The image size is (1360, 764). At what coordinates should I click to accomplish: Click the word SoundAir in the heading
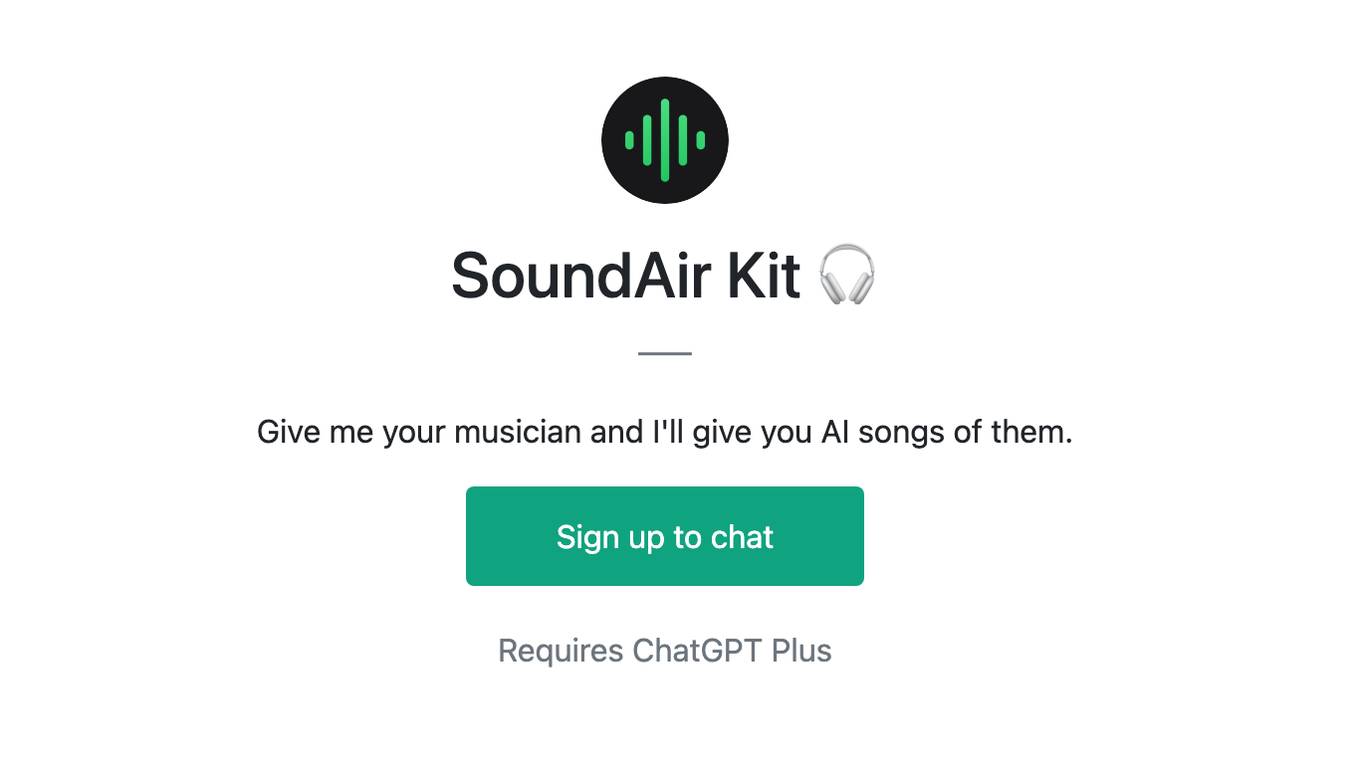[x=581, y=275]
